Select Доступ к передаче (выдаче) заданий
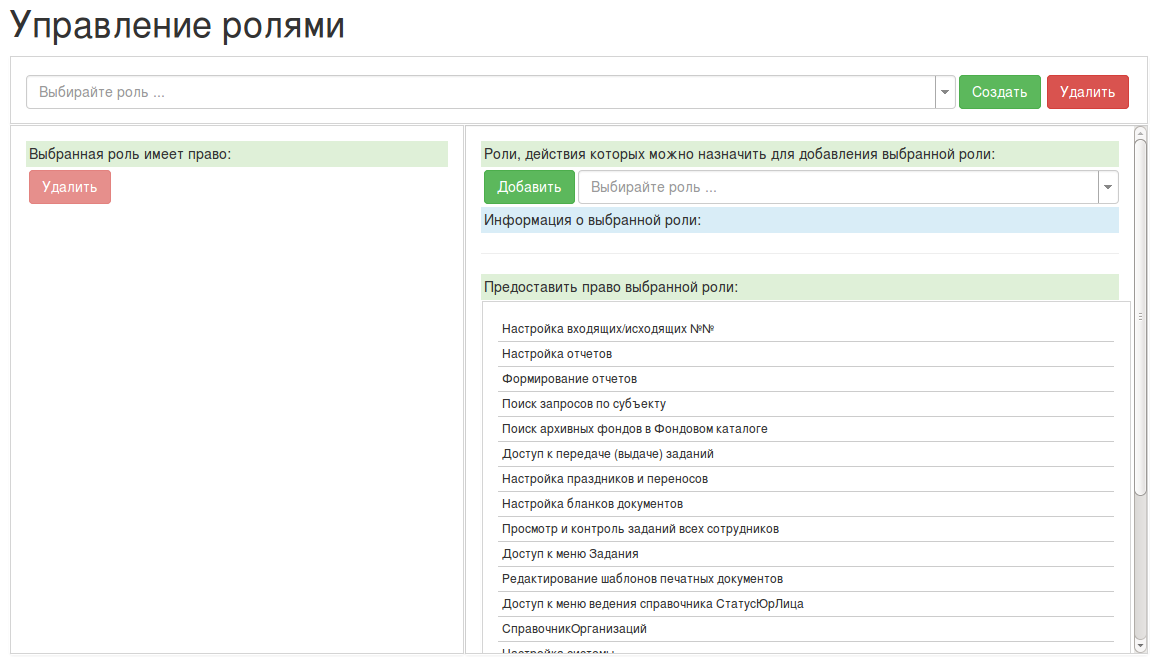 coord(608,454)
